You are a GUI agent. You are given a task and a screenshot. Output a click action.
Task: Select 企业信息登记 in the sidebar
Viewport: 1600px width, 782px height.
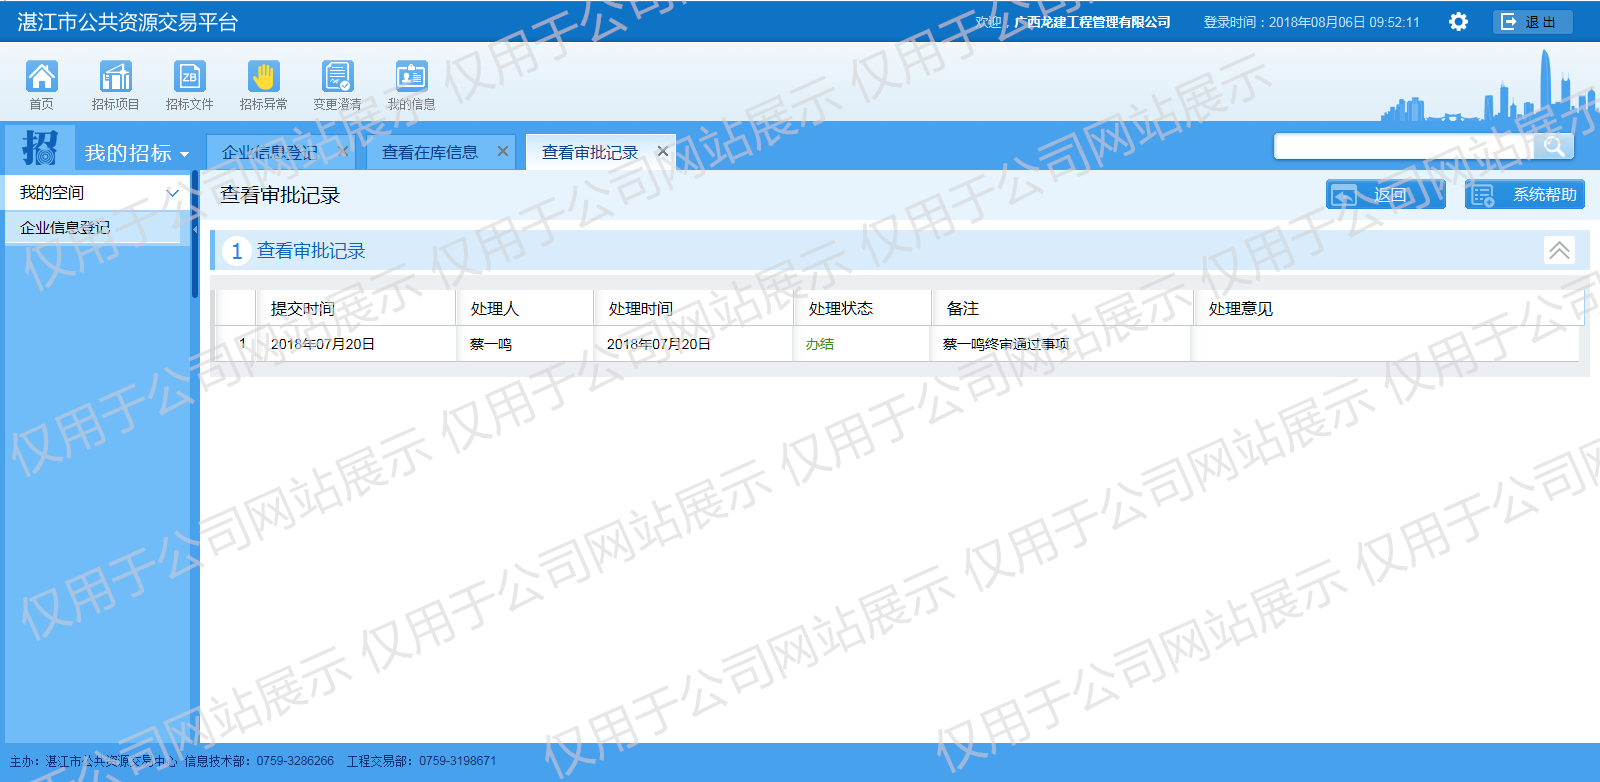pyautogui.click(x=92, y=228)
